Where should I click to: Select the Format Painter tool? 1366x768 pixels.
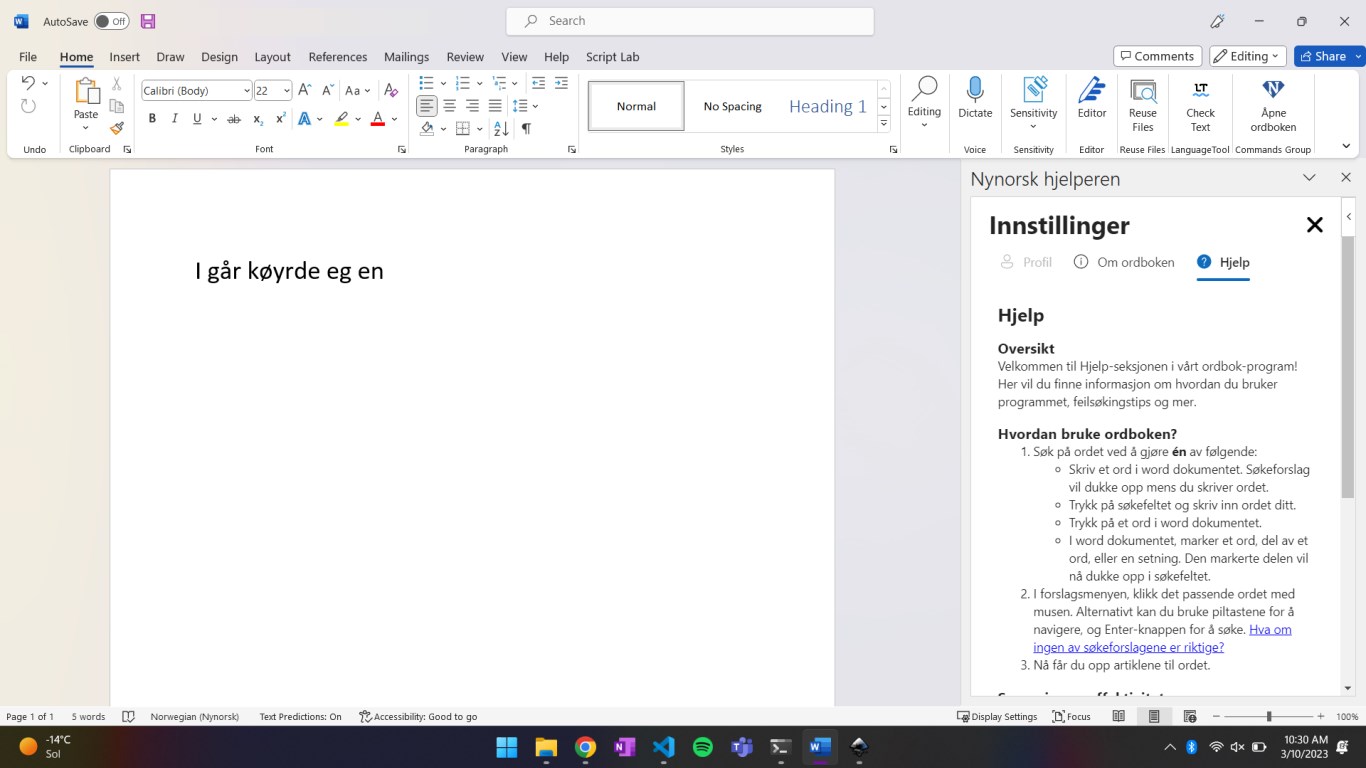pos(116,128)
